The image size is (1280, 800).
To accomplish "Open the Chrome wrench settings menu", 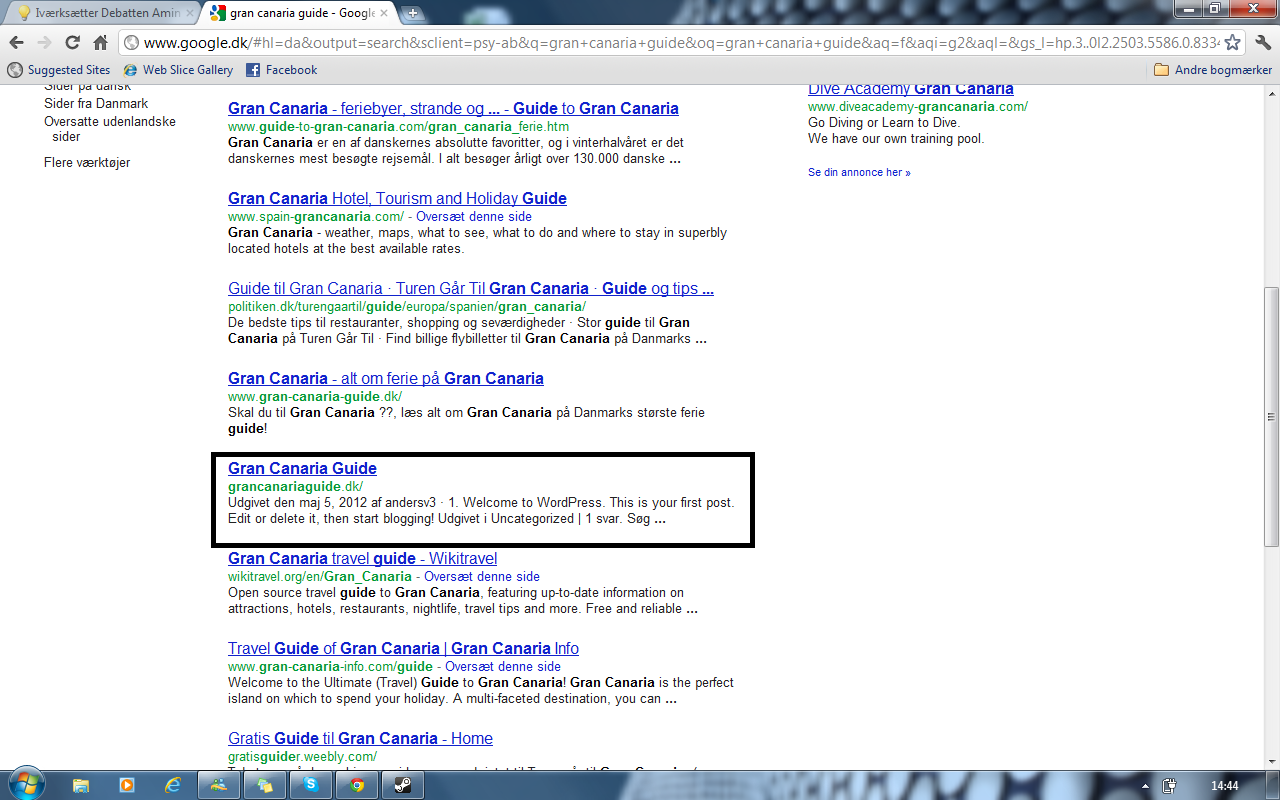I will tap(1262, 43).
